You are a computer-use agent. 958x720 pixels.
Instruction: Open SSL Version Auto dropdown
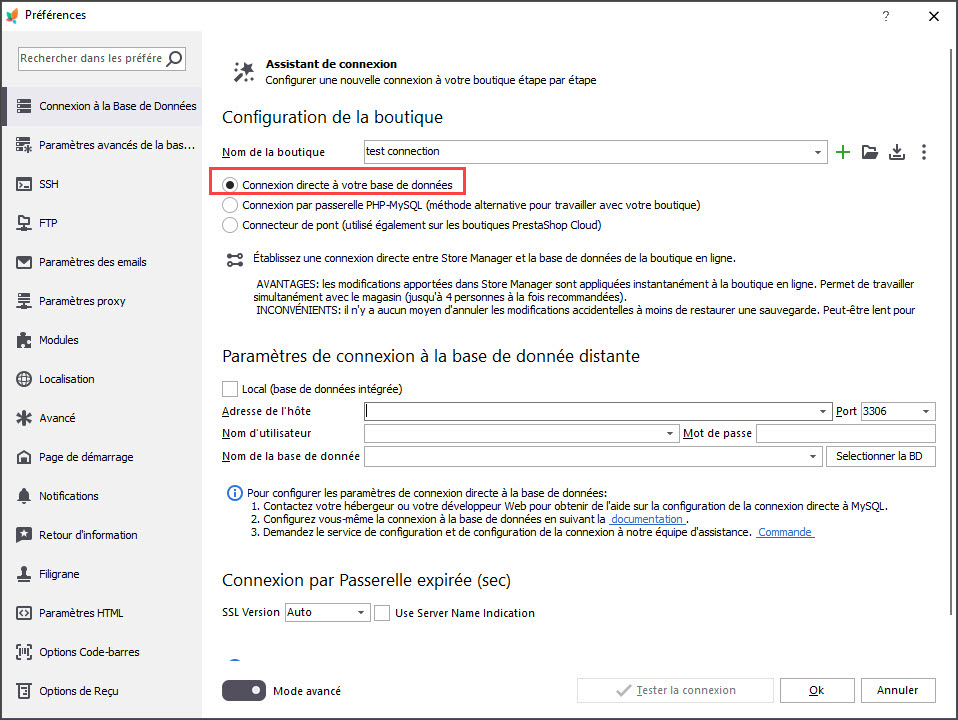pos(361,612)
